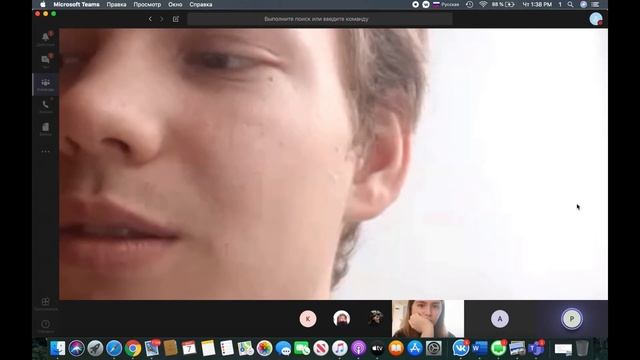Click the clock showing 1:38 PM
This screenshot has height=360, width=640.
tap(537, 4)
